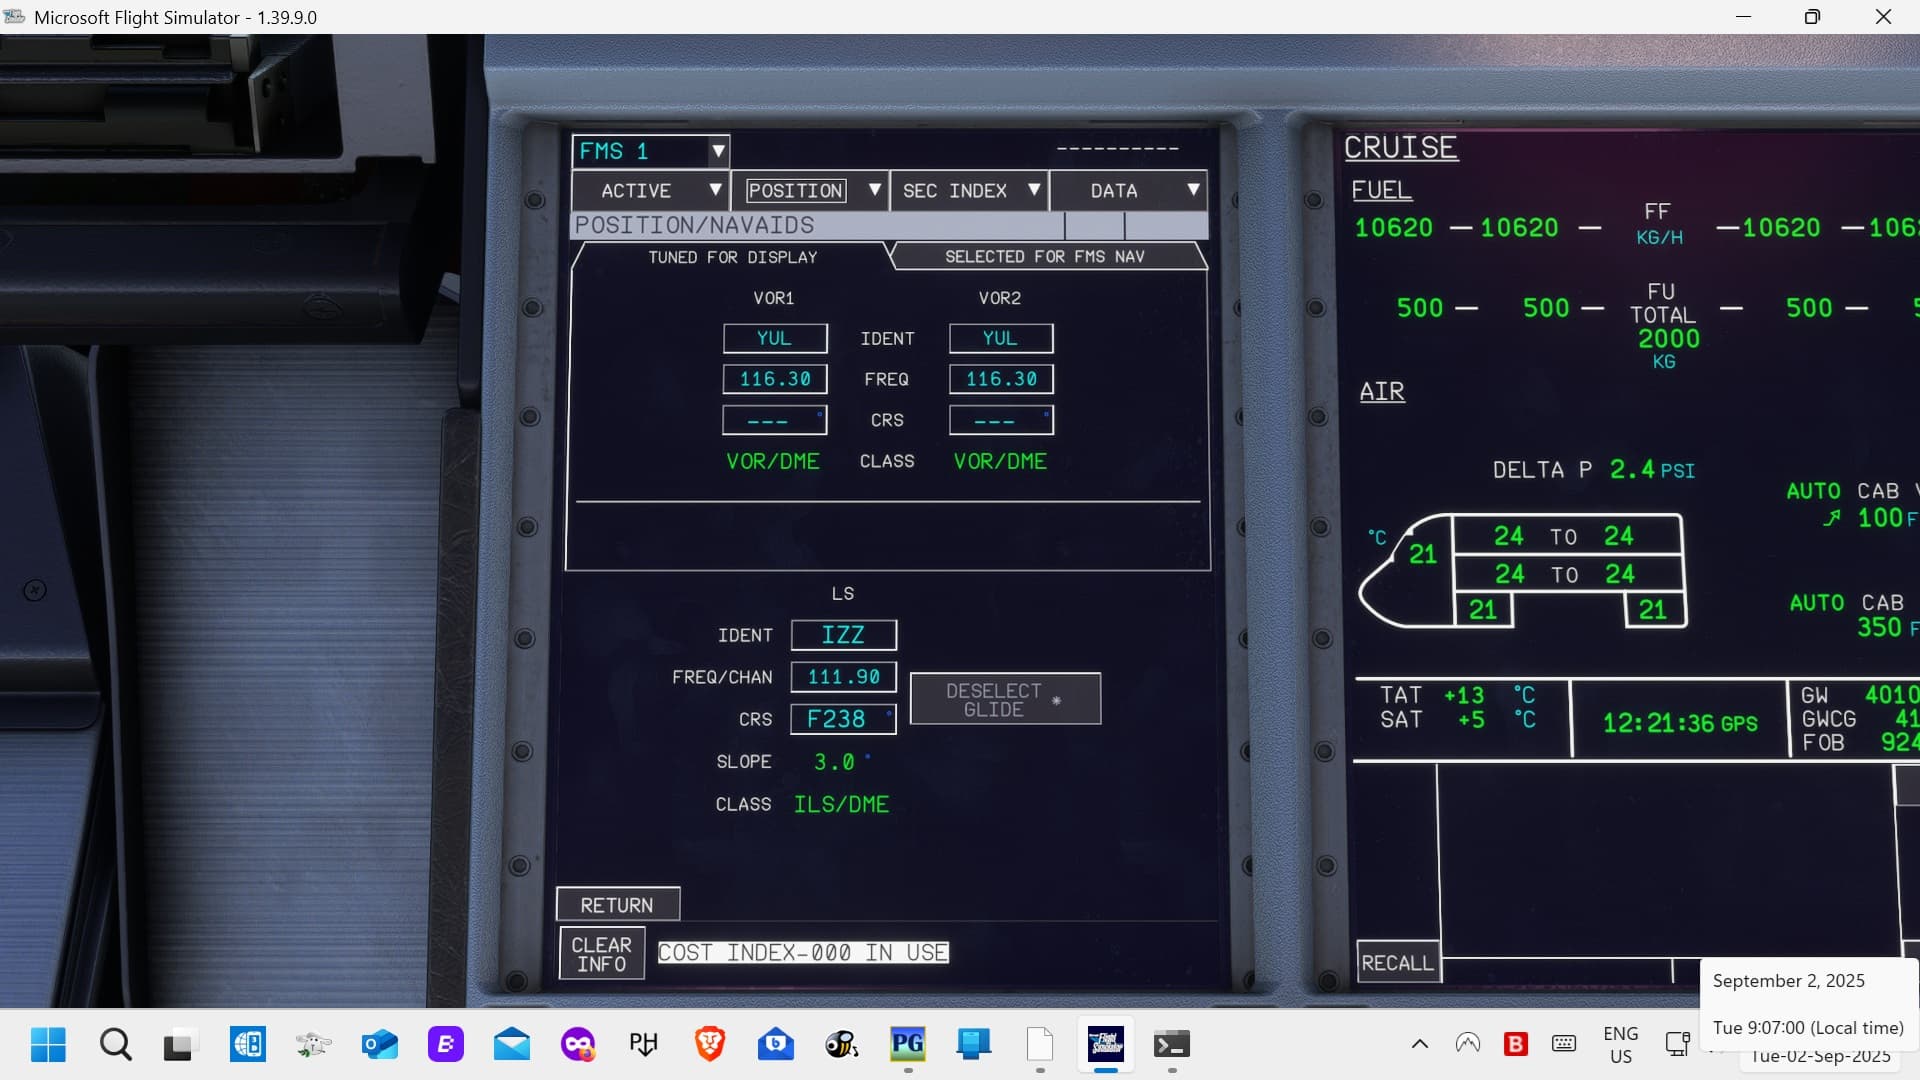The height and width of the screenshot is (1080, 1920).
Task: Click Microsoft Flight Simulator taskbar icon
Action: 1106,1045
